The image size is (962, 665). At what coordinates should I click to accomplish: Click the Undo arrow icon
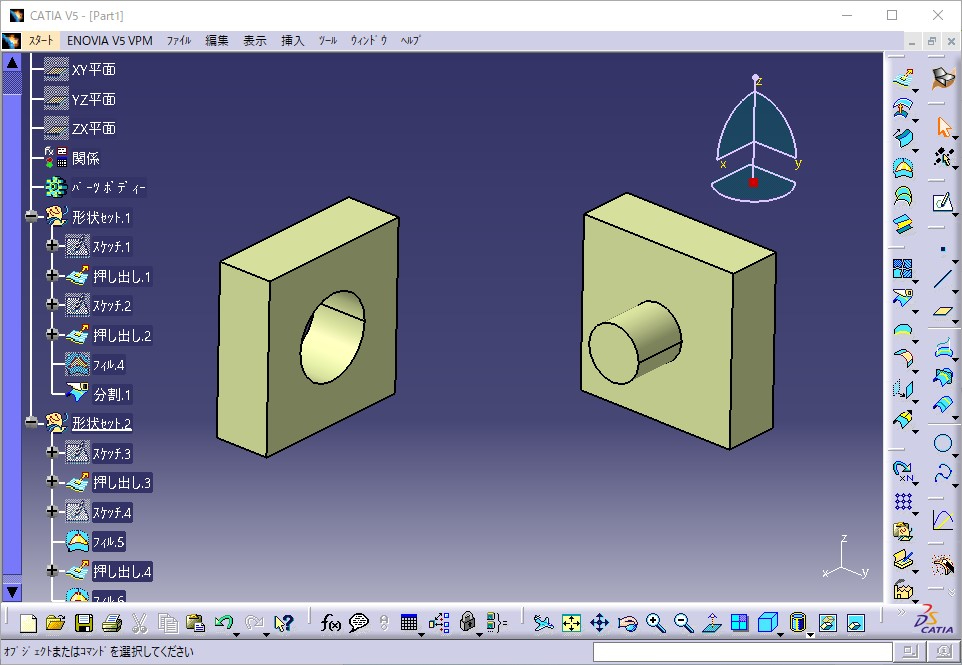tap(224, 623)
